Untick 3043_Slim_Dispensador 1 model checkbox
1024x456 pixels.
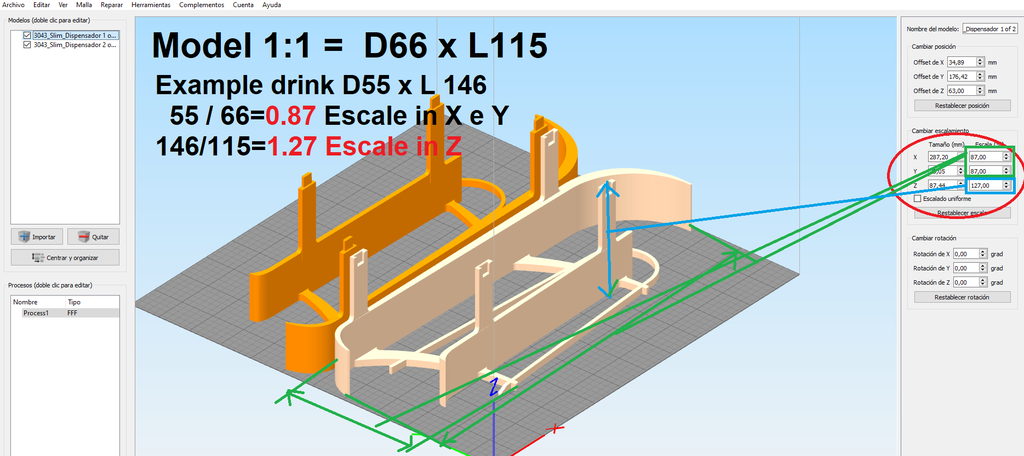pos(27,36)
